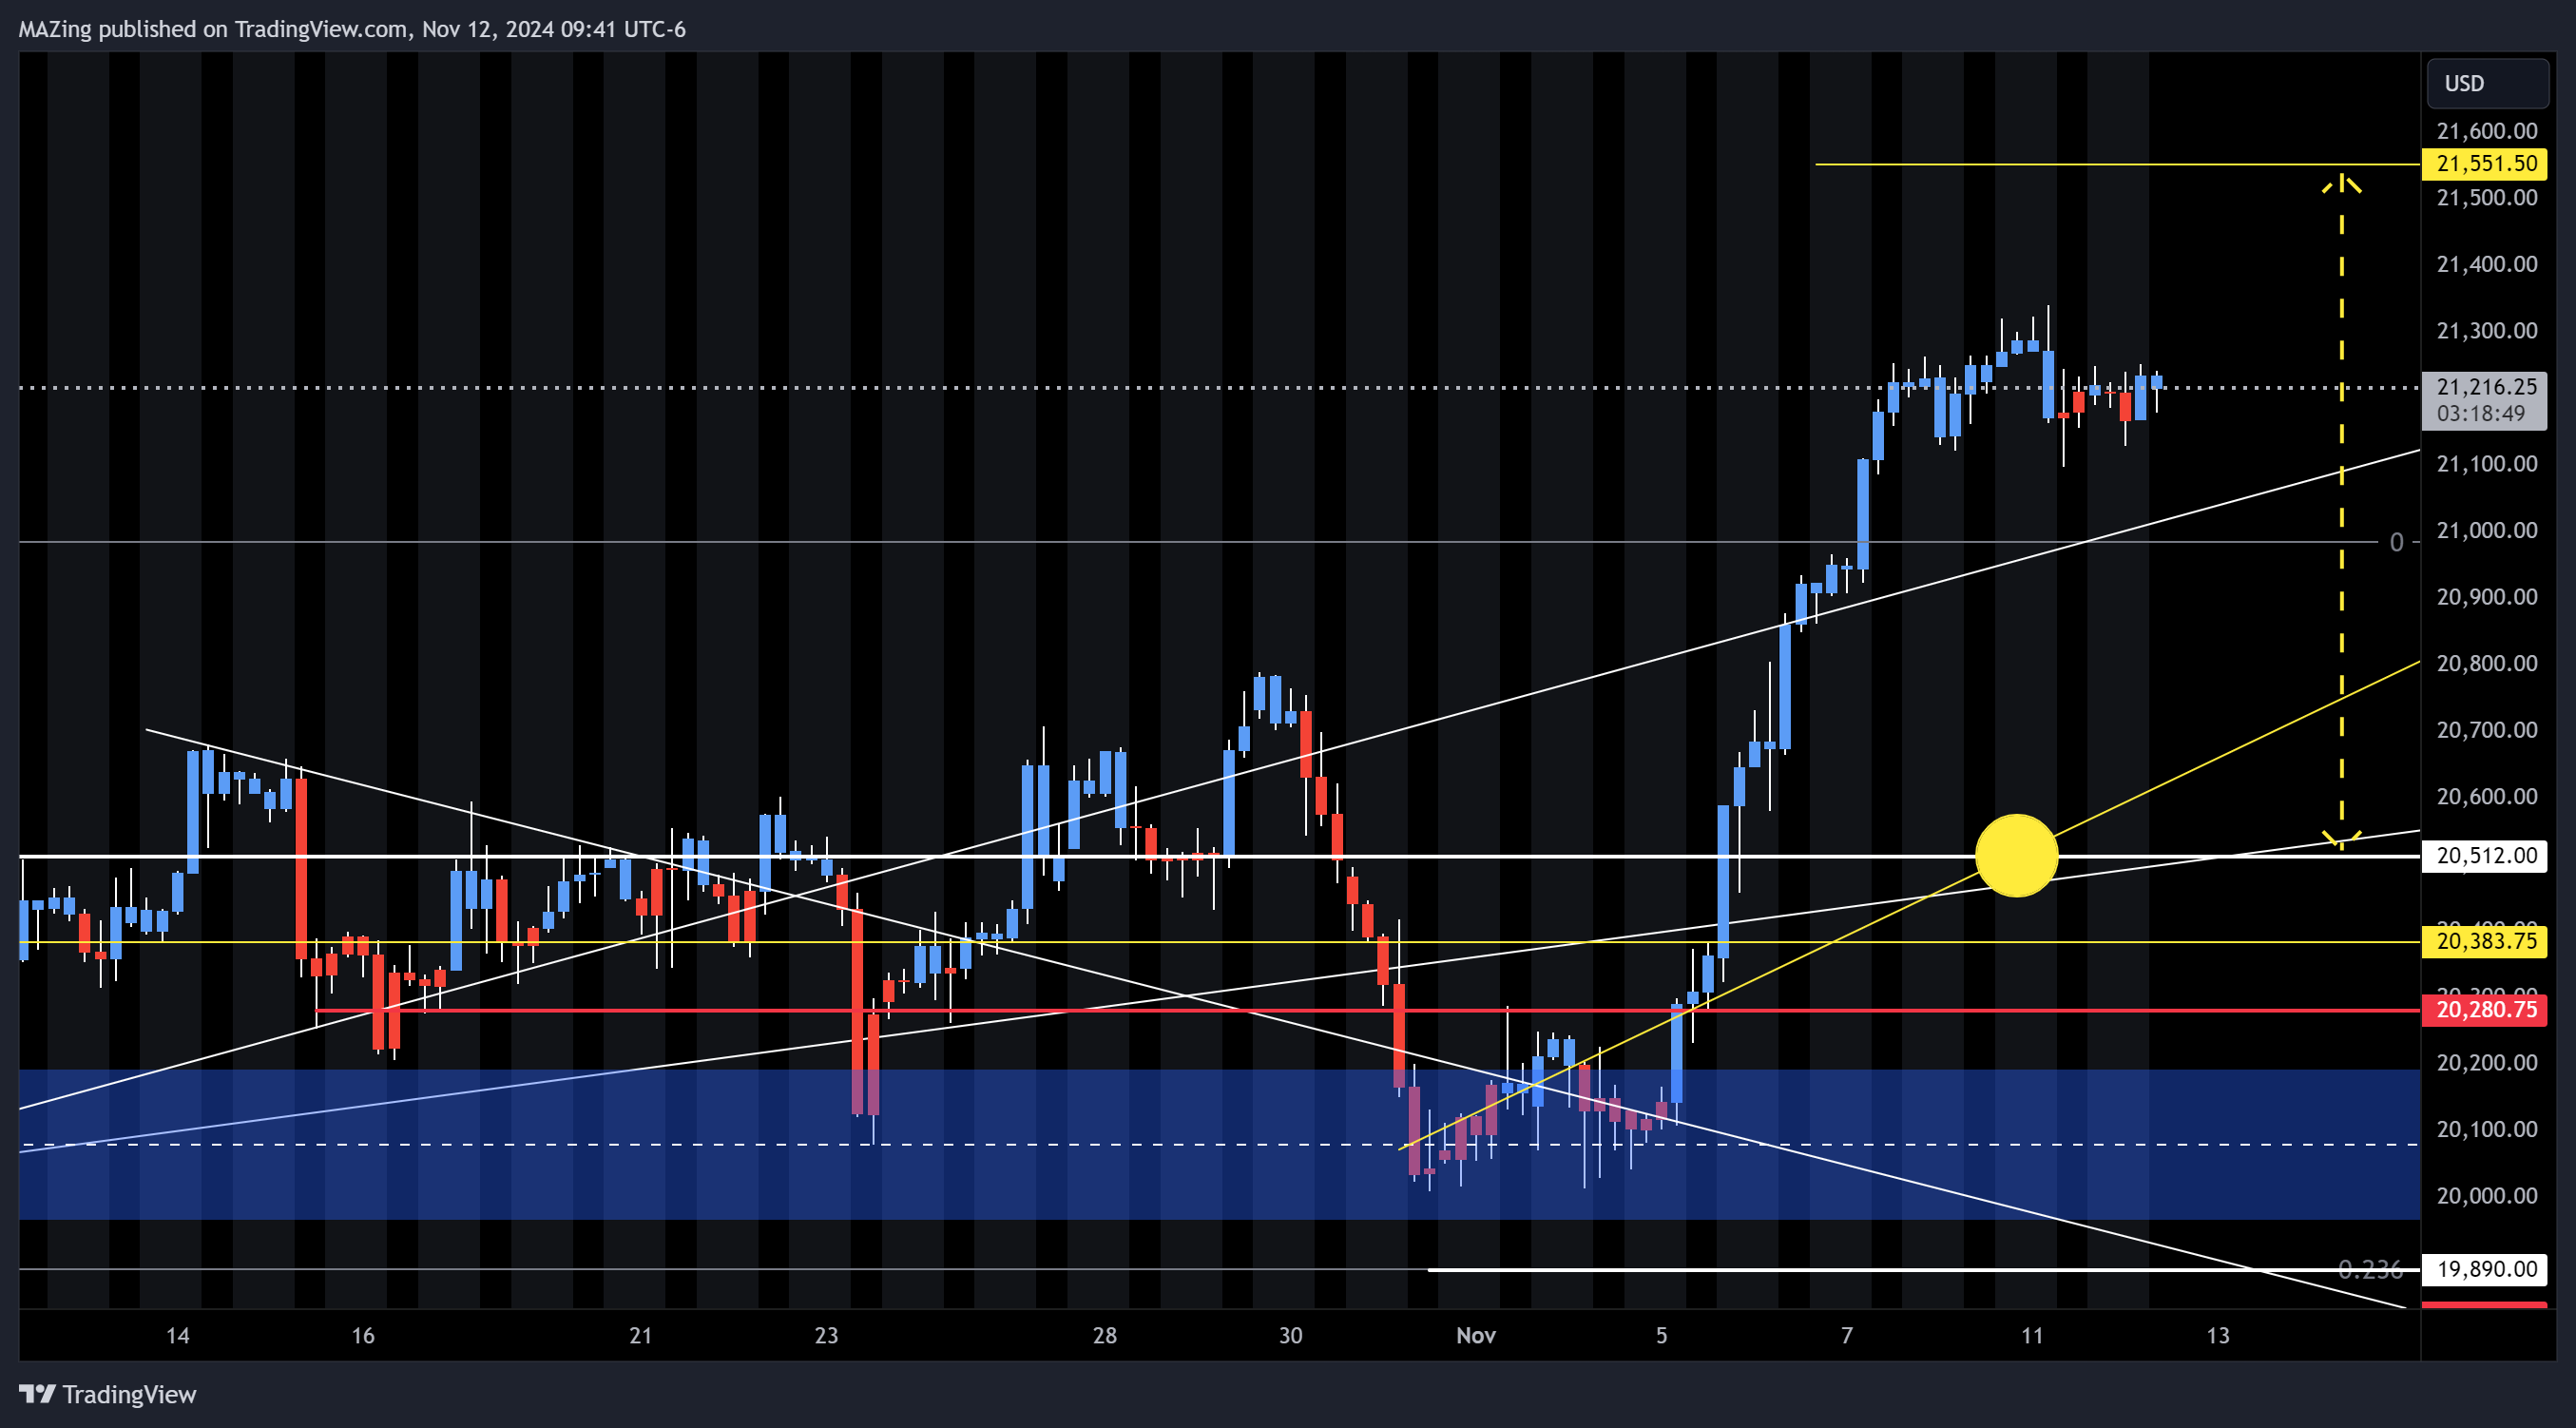
Task: Click the date label 11 on time axis
Action: (x=2032, y=1336)
